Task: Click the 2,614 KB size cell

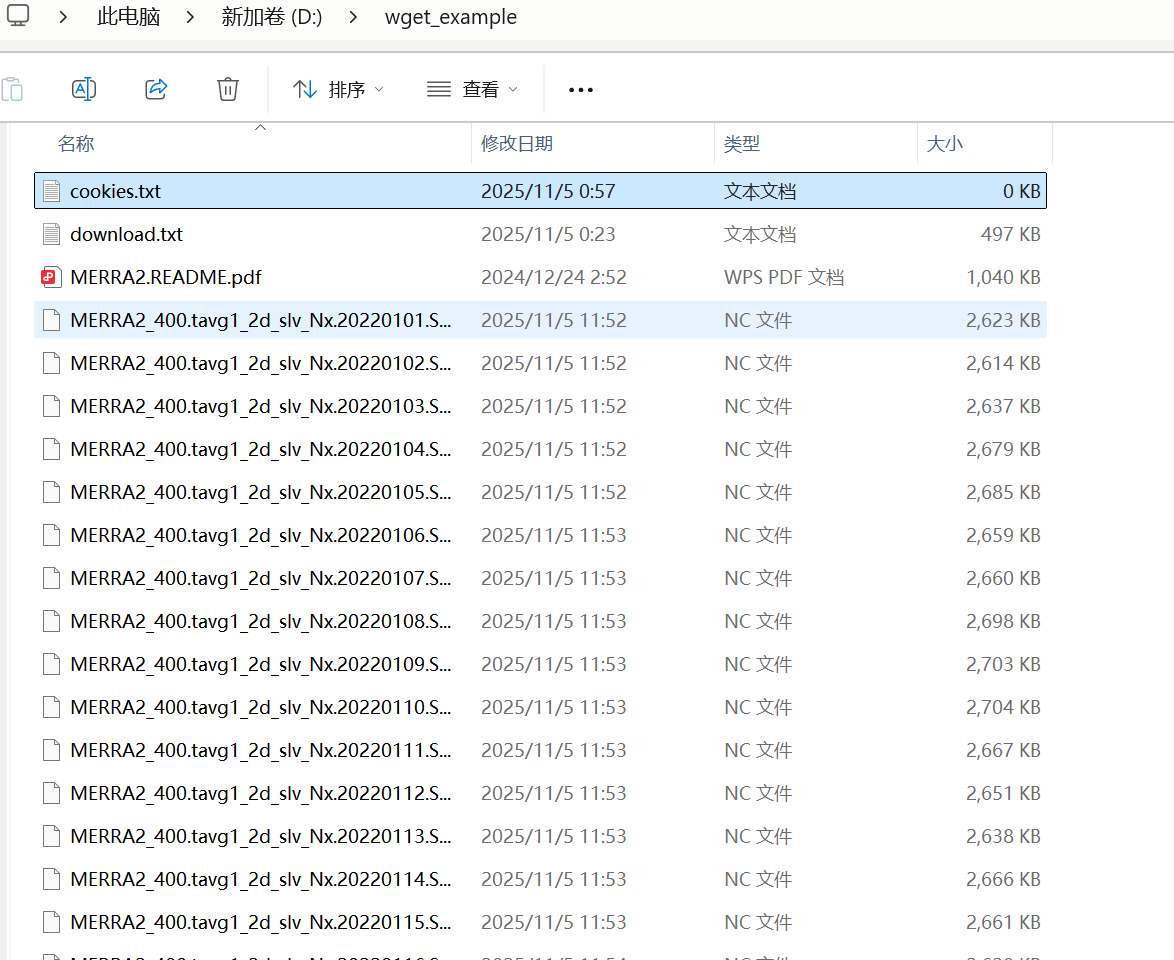Action: click(x=1003, y=363)
